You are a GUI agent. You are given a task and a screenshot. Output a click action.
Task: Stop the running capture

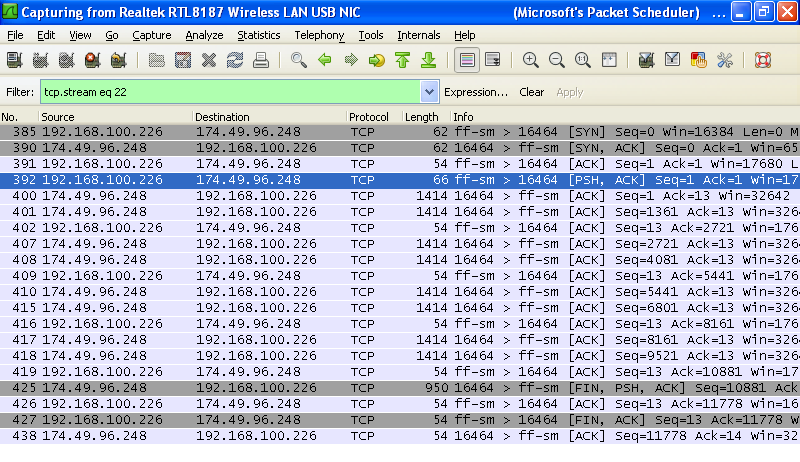click(92, 60)
